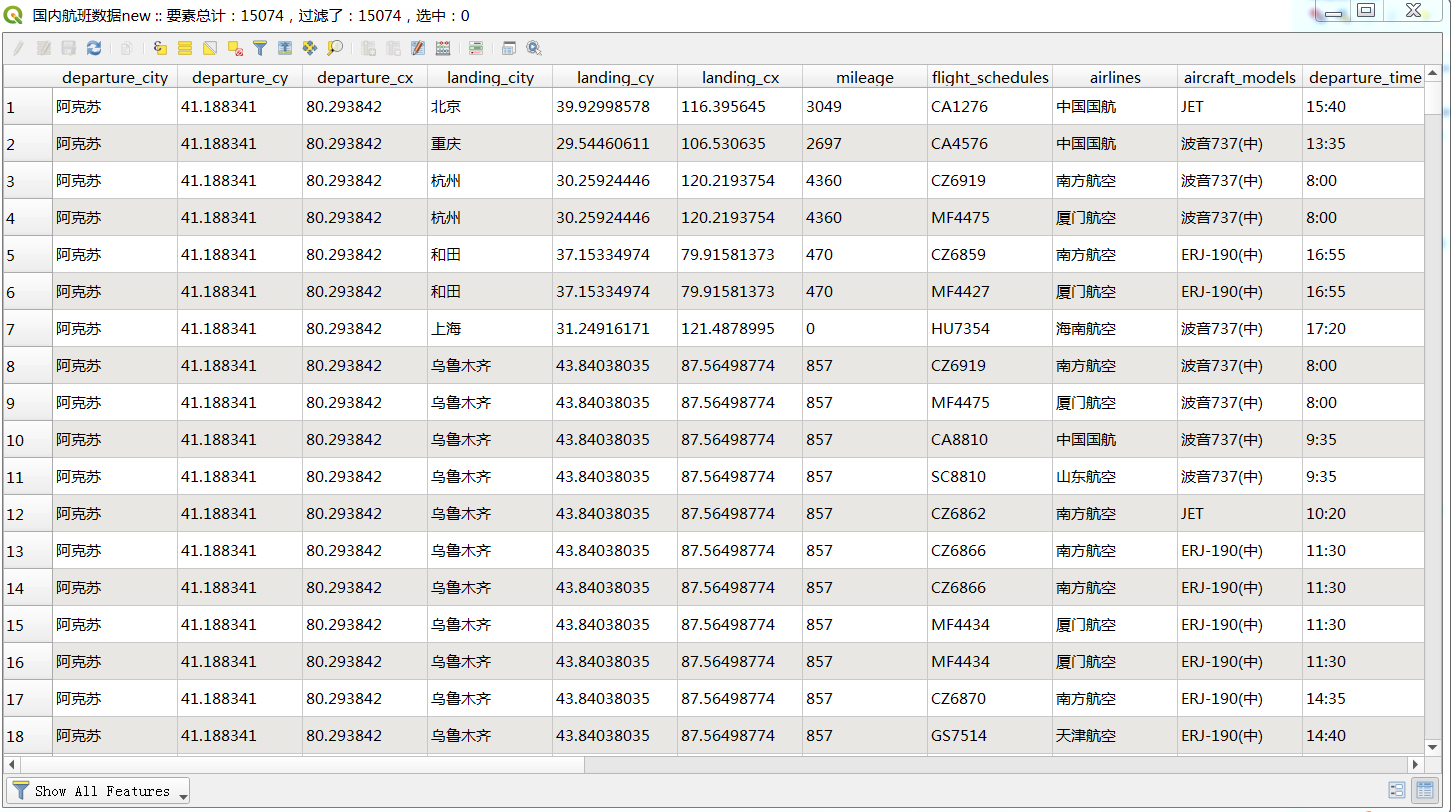
Task: Zoom map to selected rows
Action: click(x=335, y=48)
